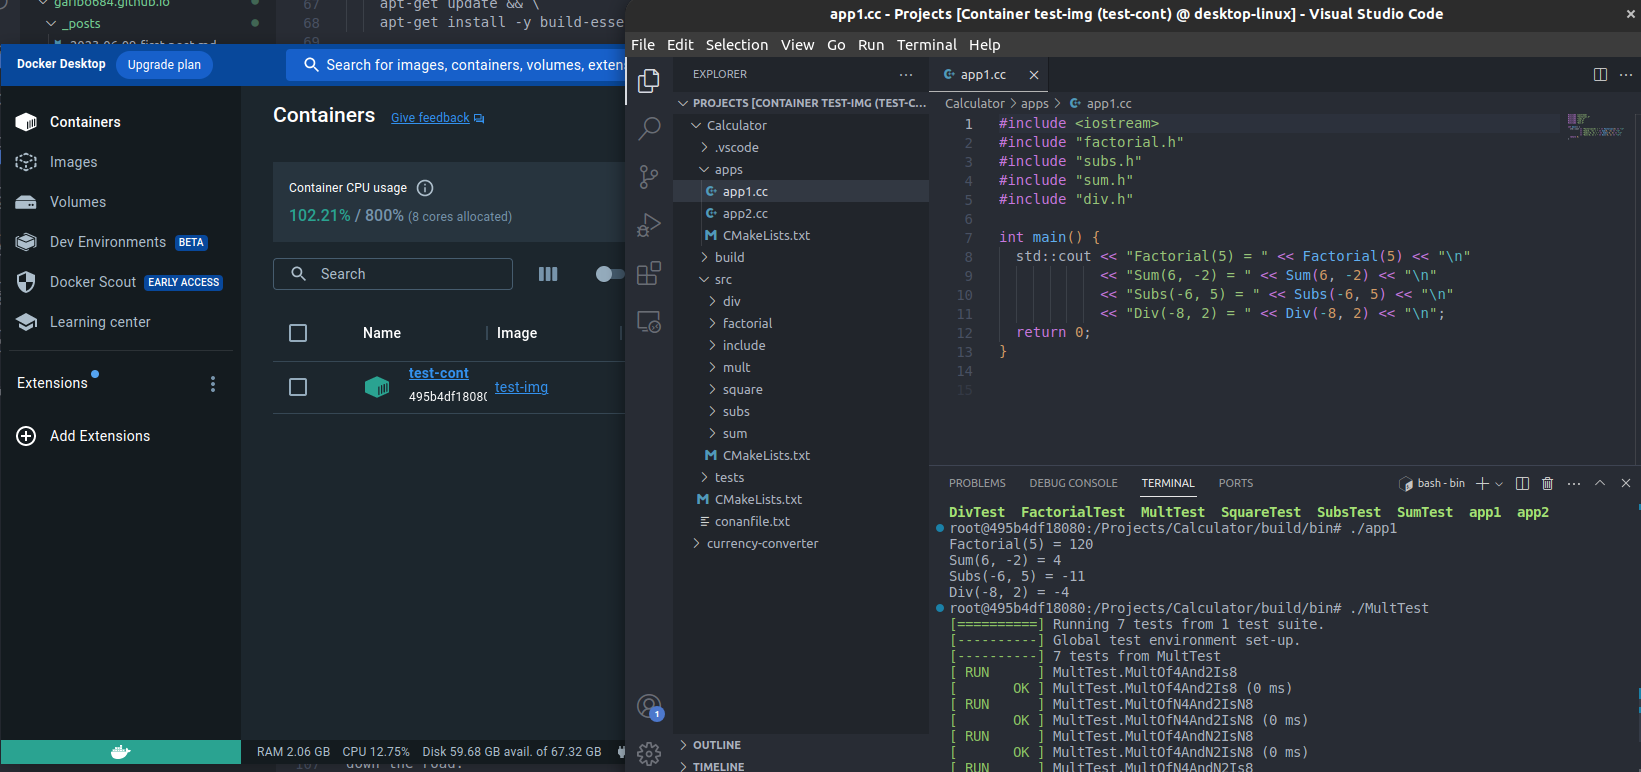
Task: Collapse the src folder
Action: (x=722, y=280)
